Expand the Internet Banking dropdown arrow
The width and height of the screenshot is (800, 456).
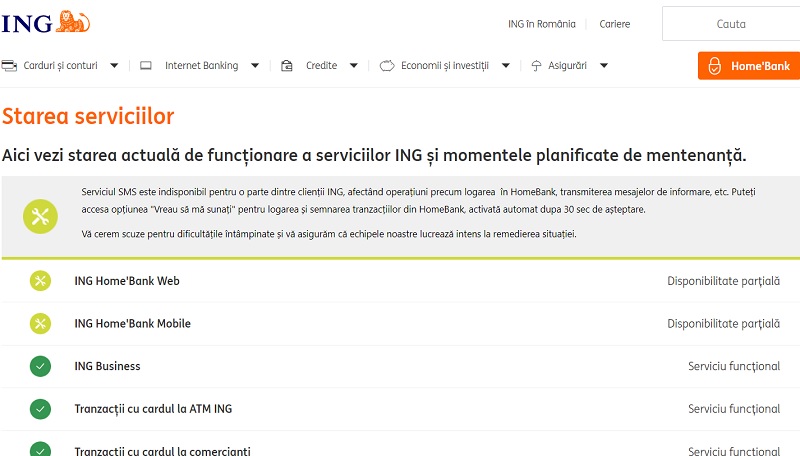point(255,65)
